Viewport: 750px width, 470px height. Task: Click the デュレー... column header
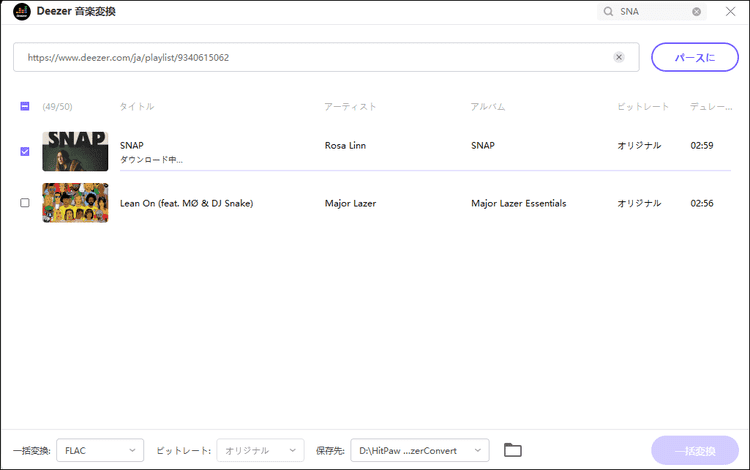pos(710,106)
